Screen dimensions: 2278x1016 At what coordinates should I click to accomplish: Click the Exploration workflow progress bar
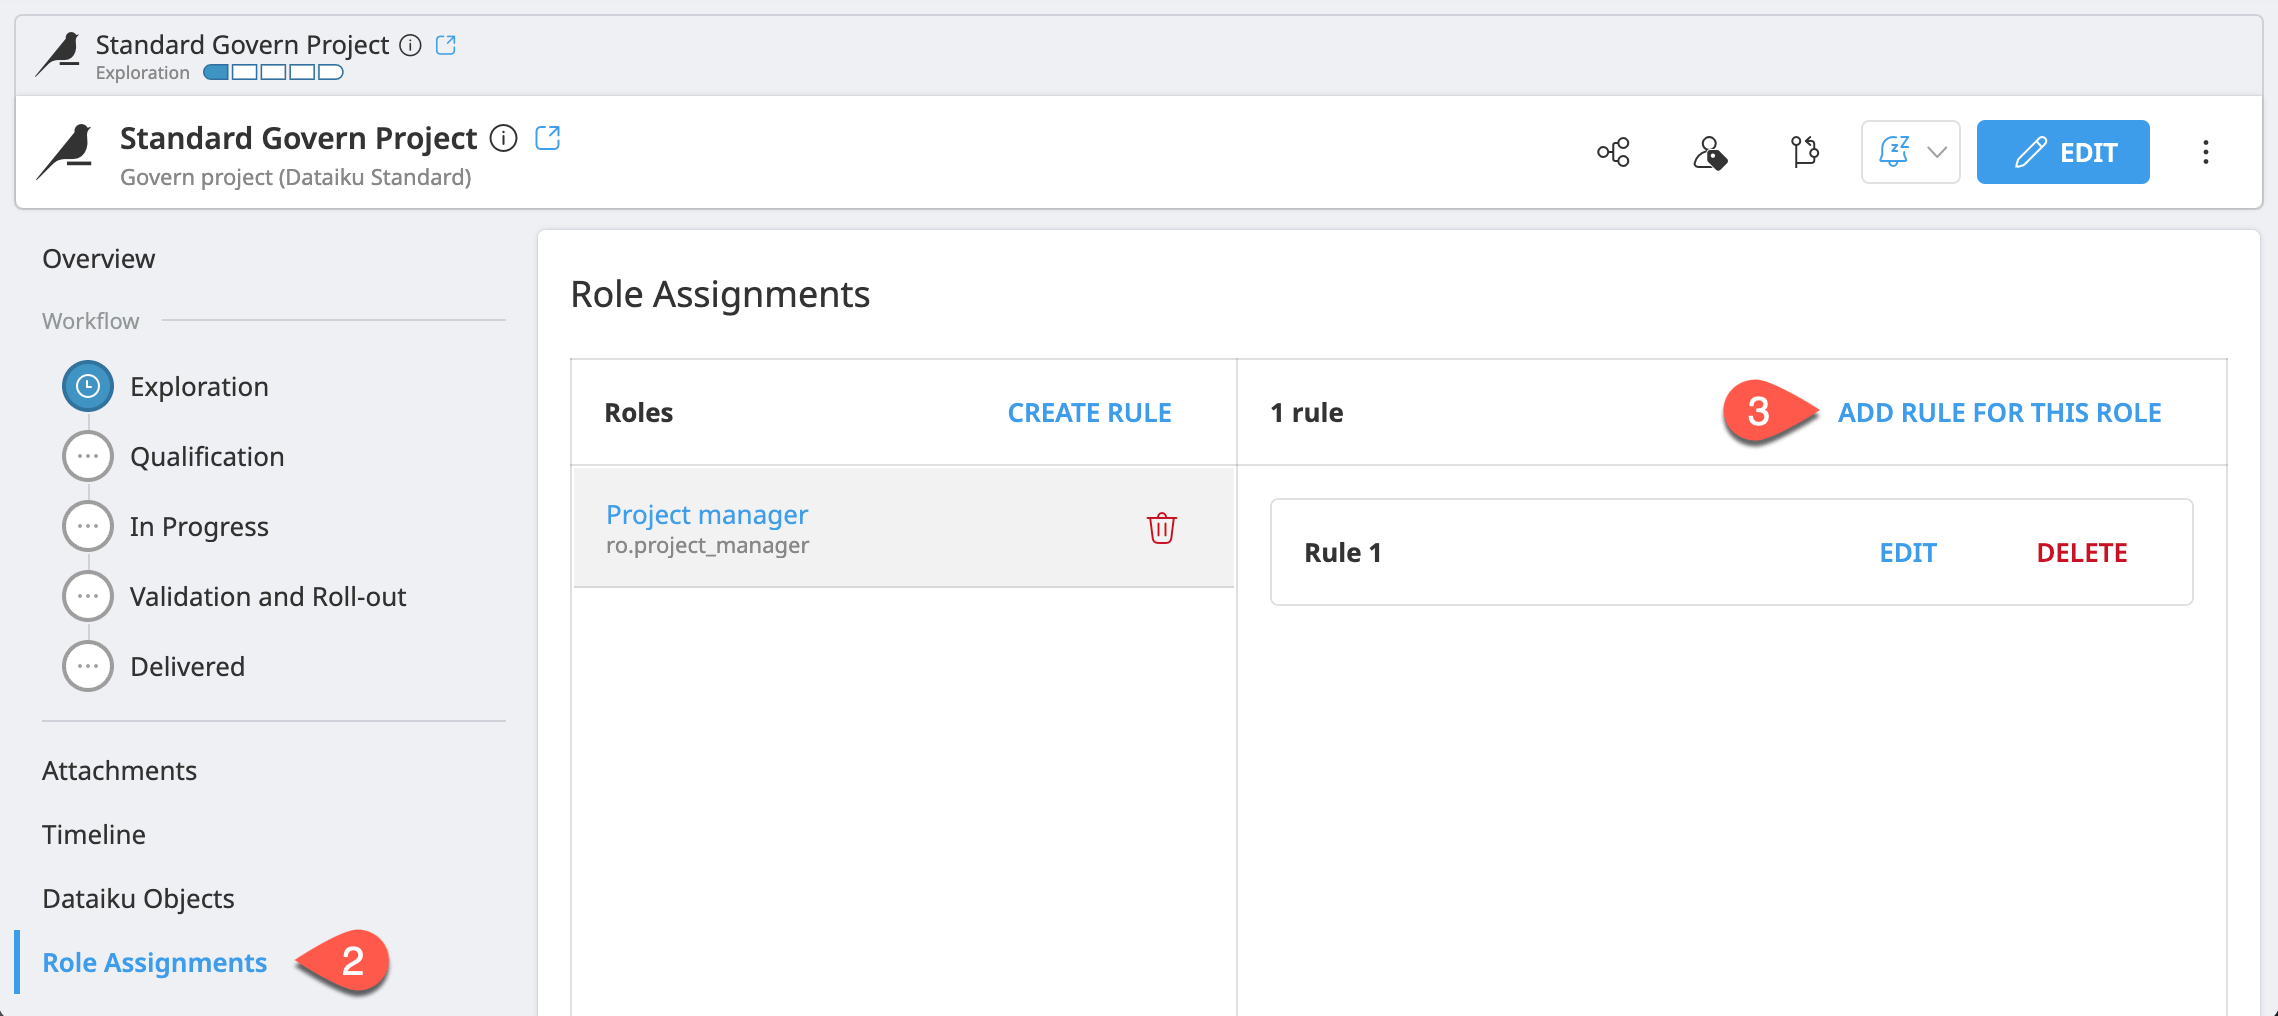pyautogui.click(x=273, y=72)
